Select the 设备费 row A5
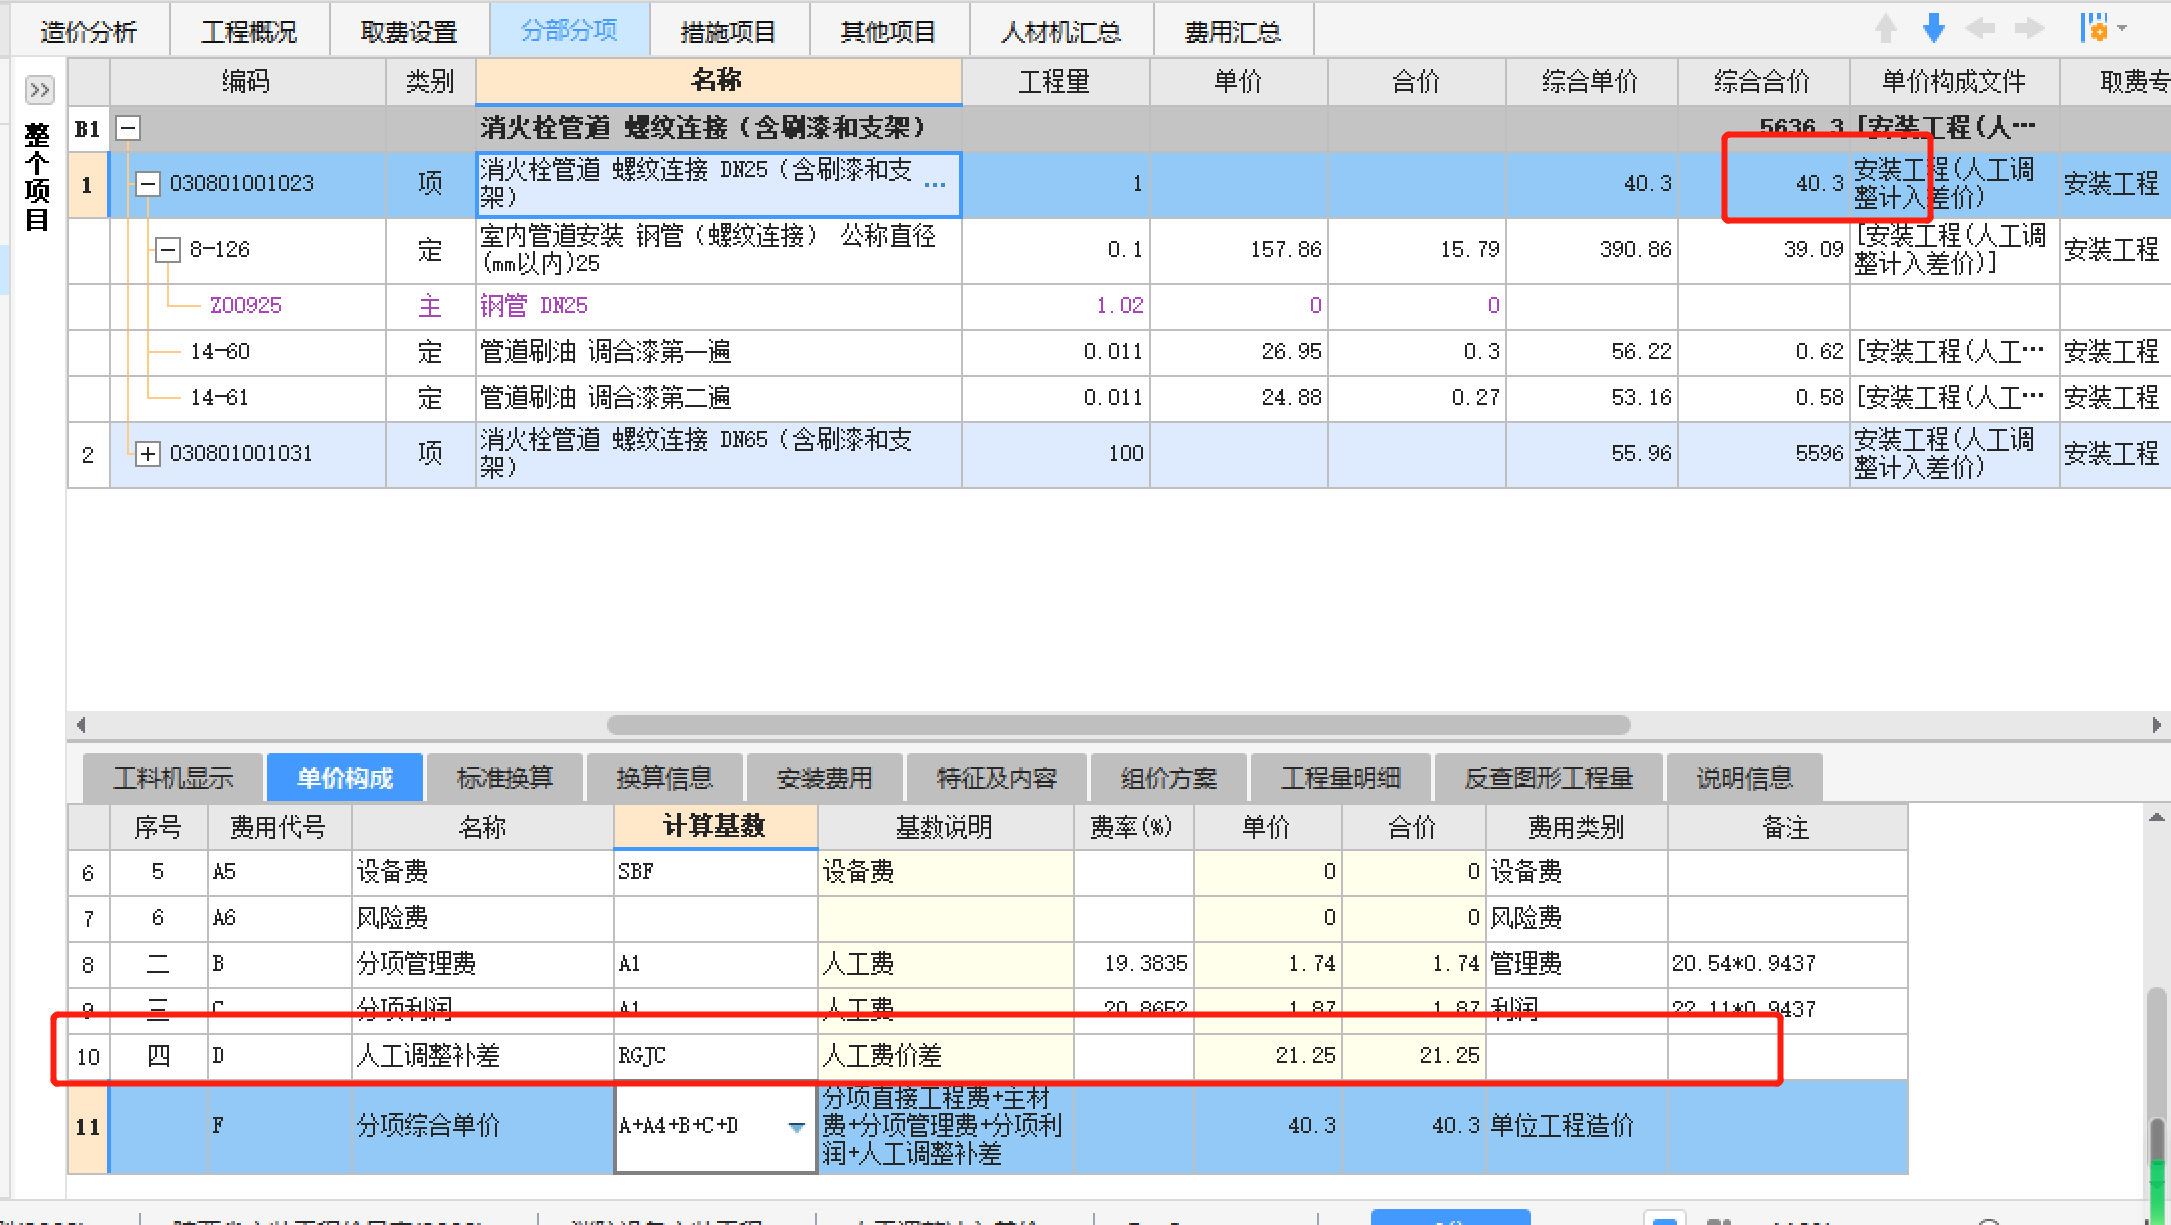2171x1225 pixels. (987, 872)
